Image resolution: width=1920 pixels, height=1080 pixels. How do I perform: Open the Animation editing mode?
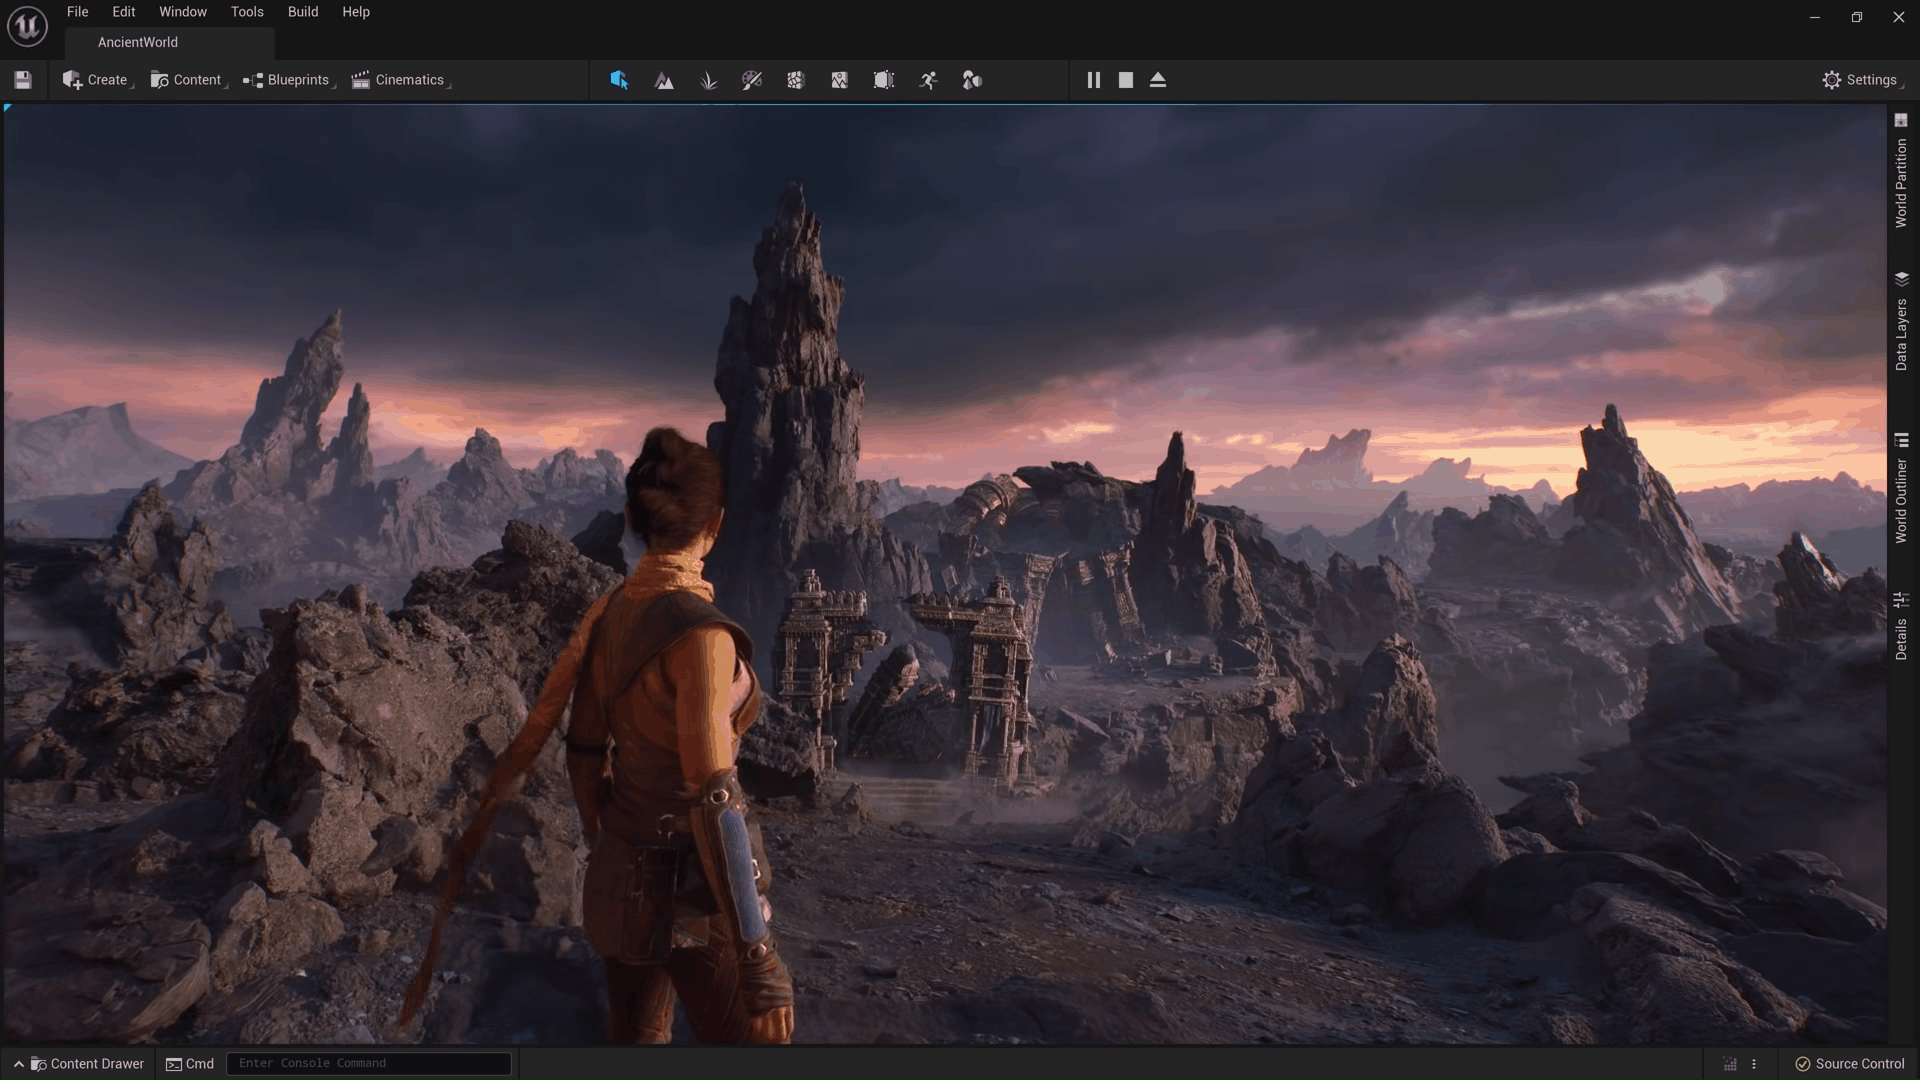(x=928, y=80)
